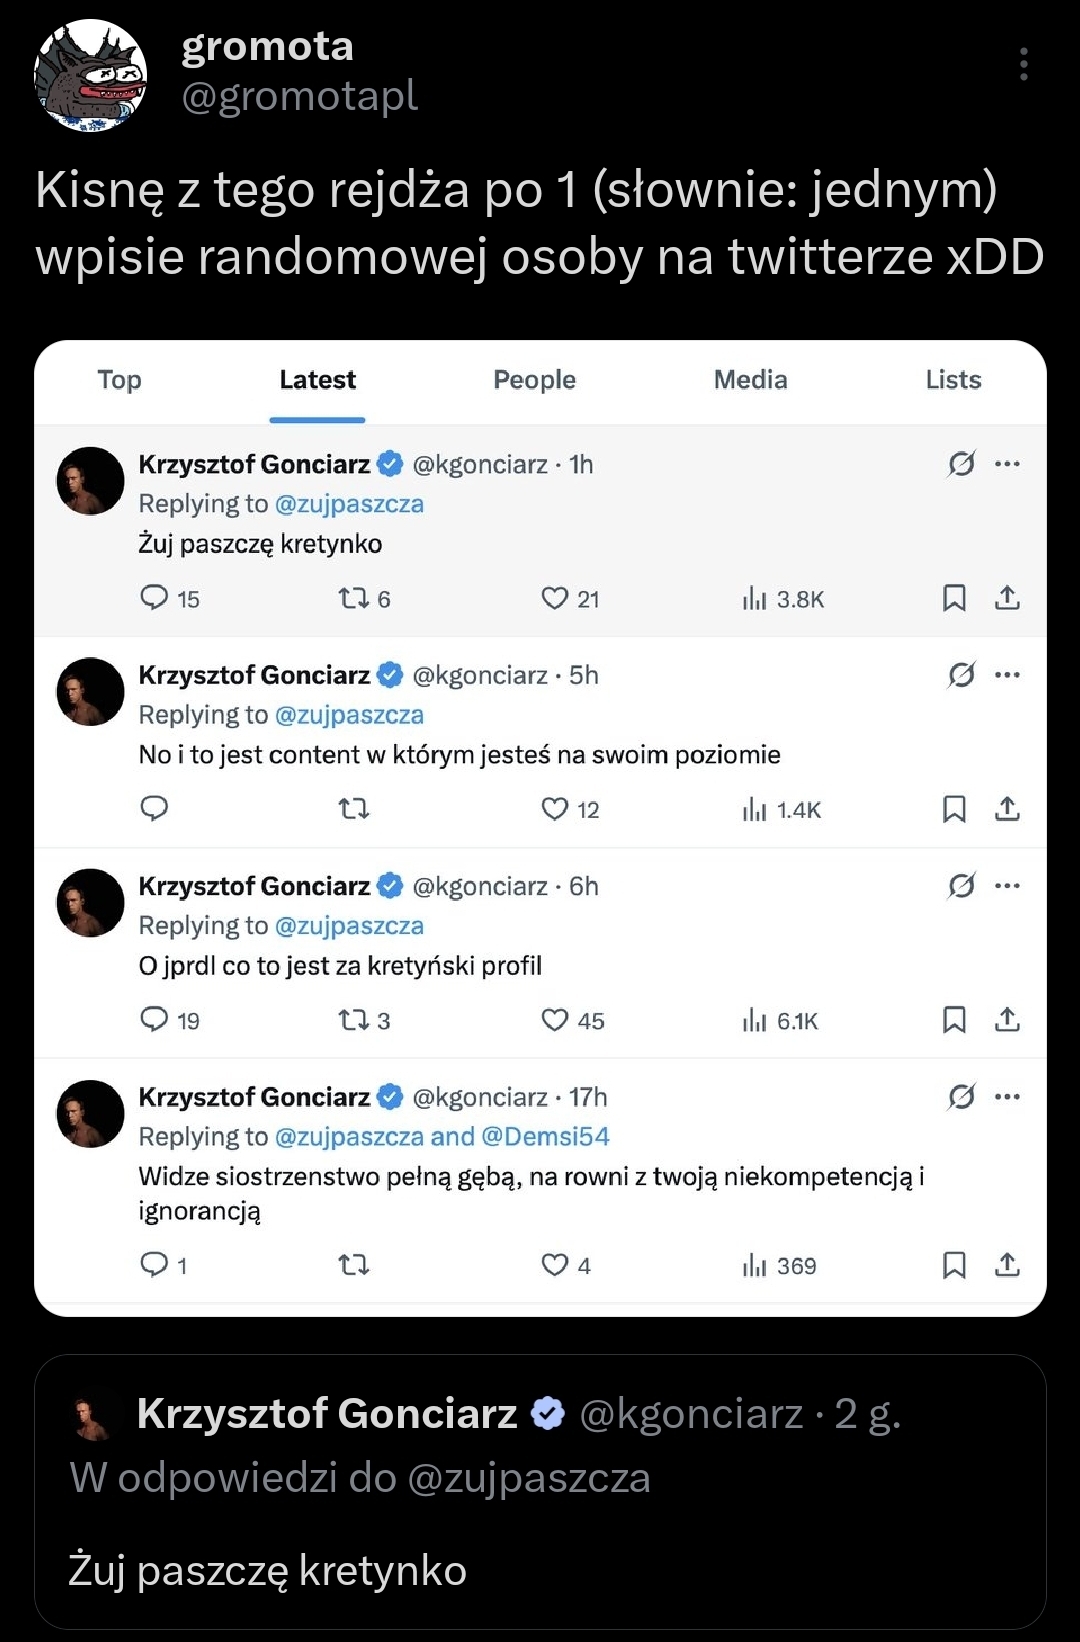This screenshot has width=1080, height=1642.
Task: Select the Media tab
Action: point(750,380)
